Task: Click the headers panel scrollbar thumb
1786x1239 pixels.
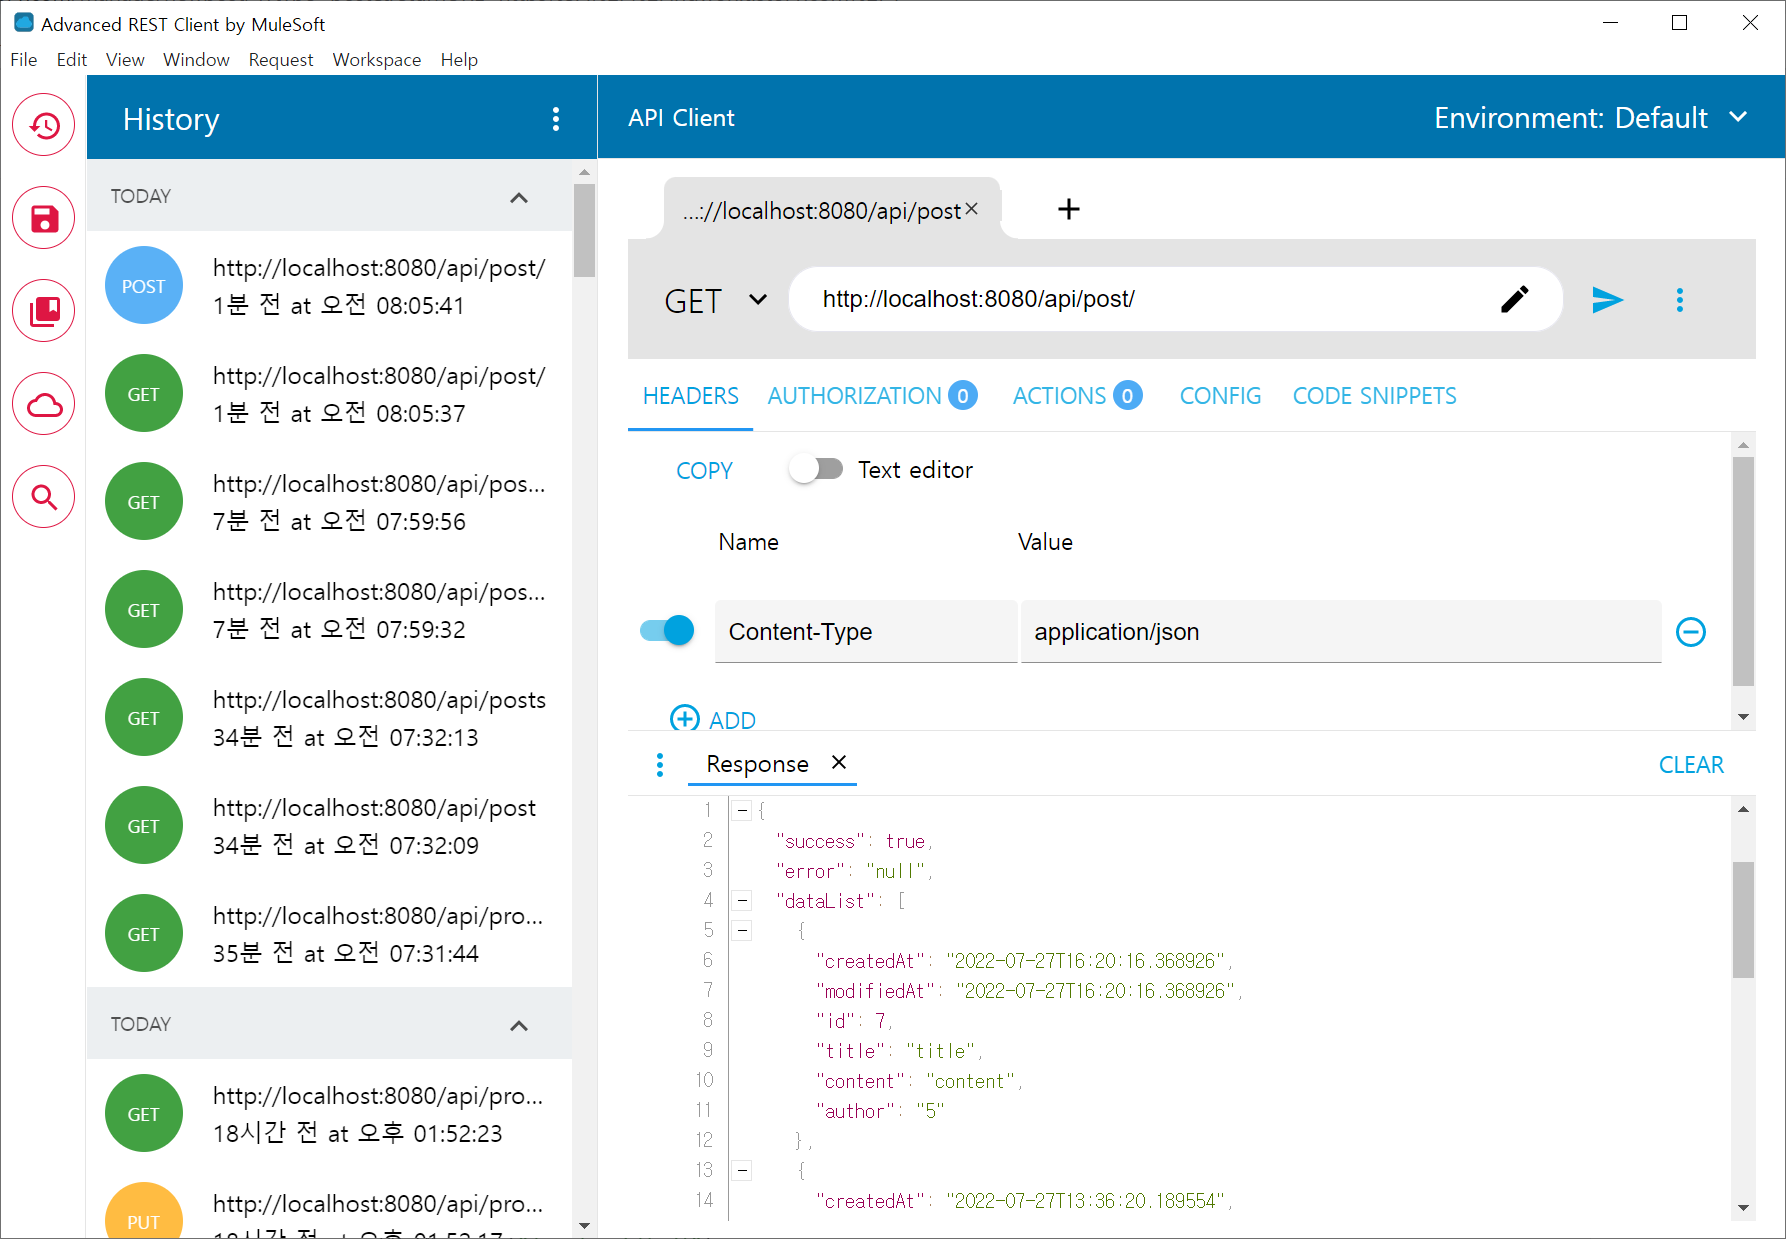Action: [1743, 571]
